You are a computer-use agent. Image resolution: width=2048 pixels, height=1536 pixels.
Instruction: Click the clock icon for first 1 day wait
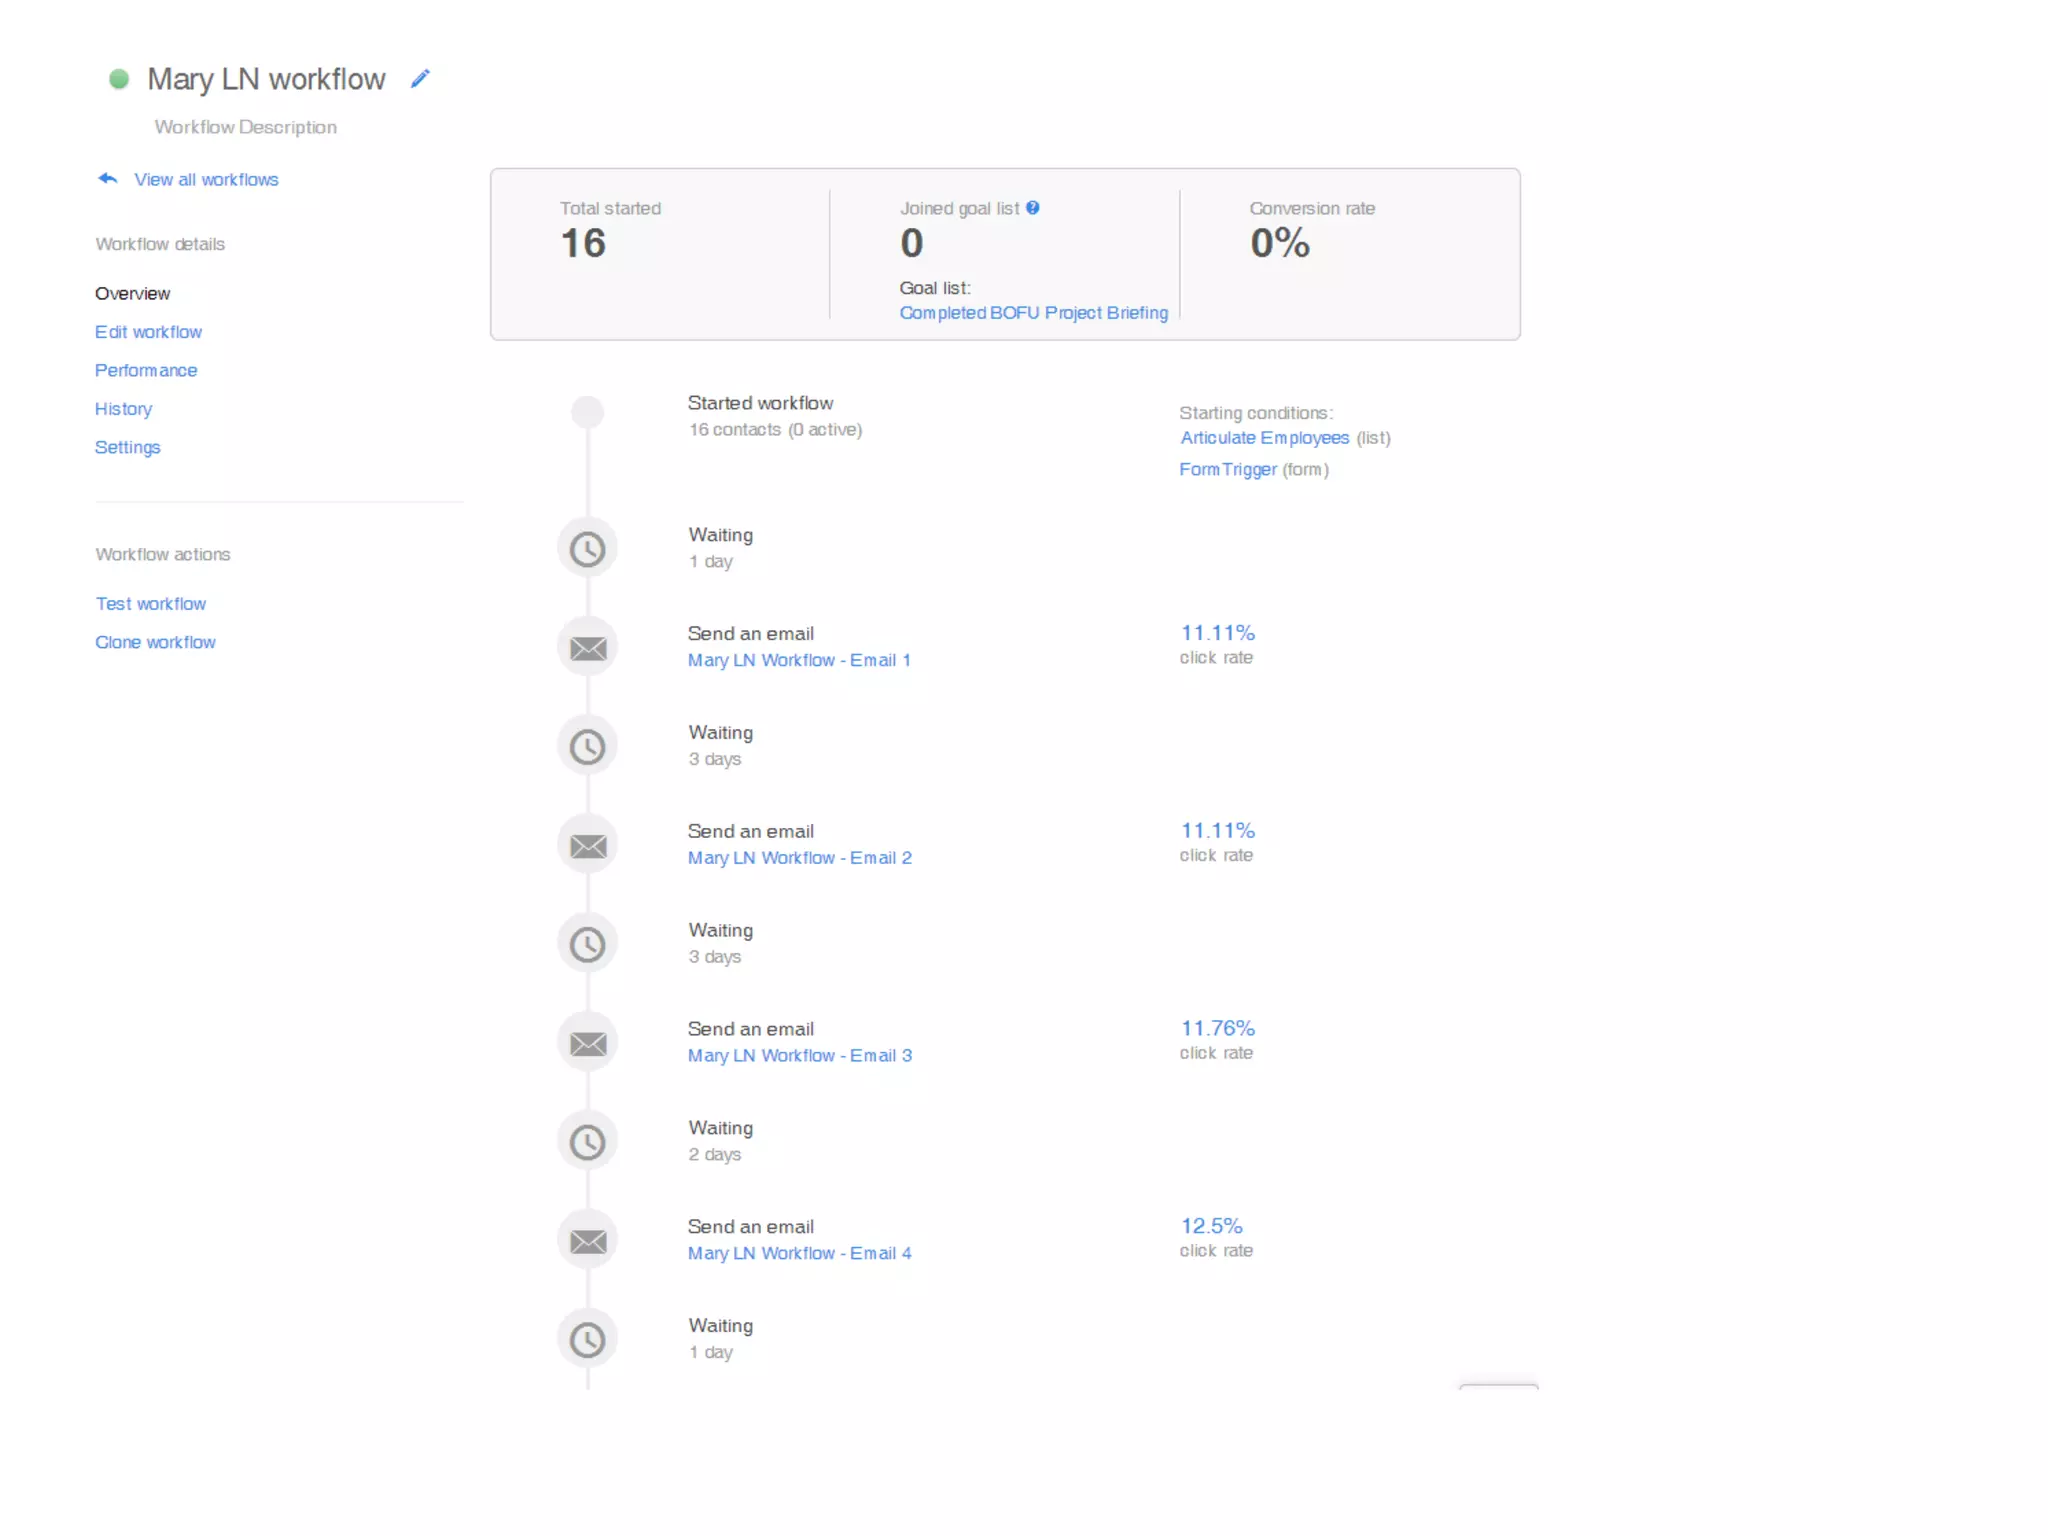587,548
